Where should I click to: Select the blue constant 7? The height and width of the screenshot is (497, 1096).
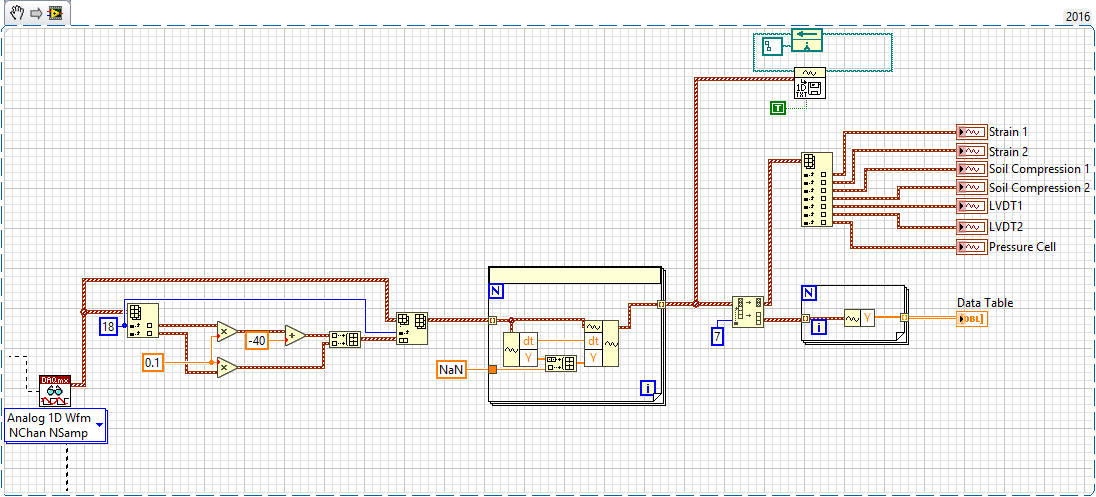(x=716, y=337)
